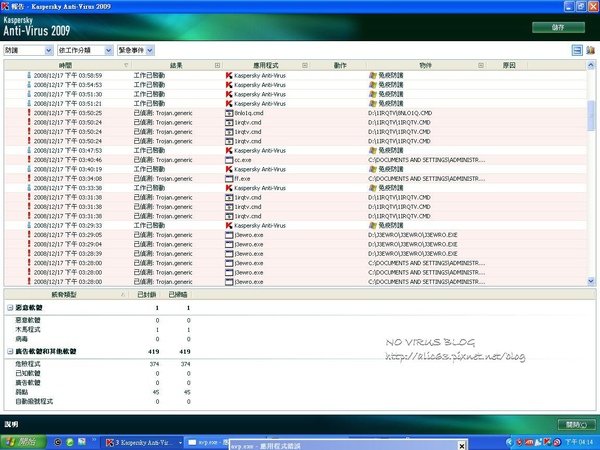Viewport: 600px width, 450px height.
Task: Click the Kaspersky Anti-Vir... taskbar group button
Action: pyautogui.click(x=143, y=443)
